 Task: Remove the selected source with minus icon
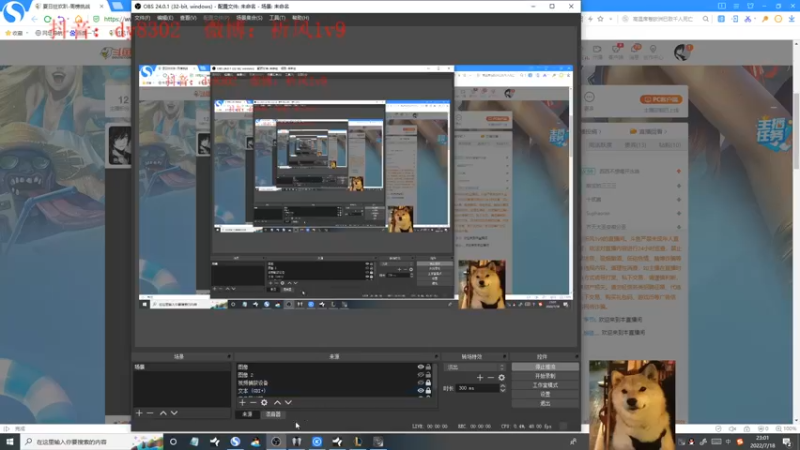[x=253, y=403]
